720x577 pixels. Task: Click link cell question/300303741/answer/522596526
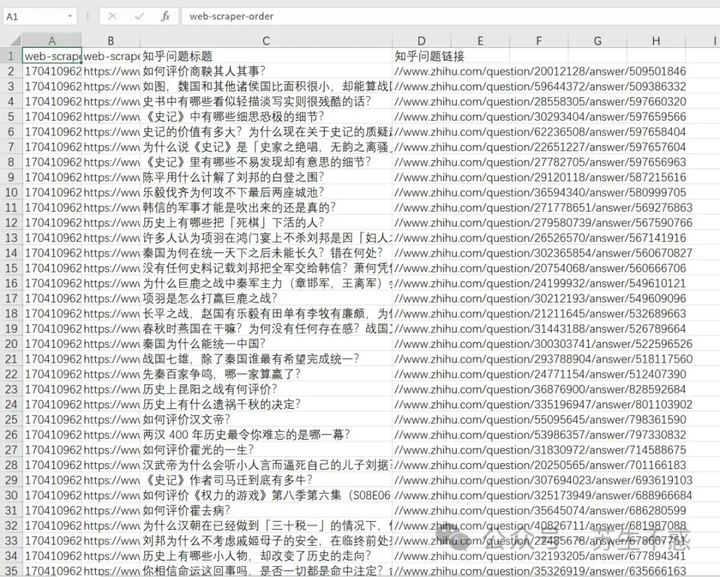pos(543,344)
